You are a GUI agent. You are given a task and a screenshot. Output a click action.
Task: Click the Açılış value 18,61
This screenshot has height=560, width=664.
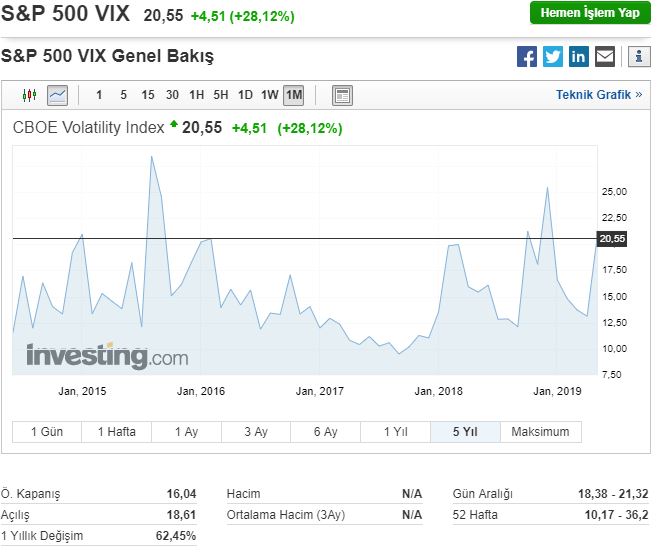point(181,515)
